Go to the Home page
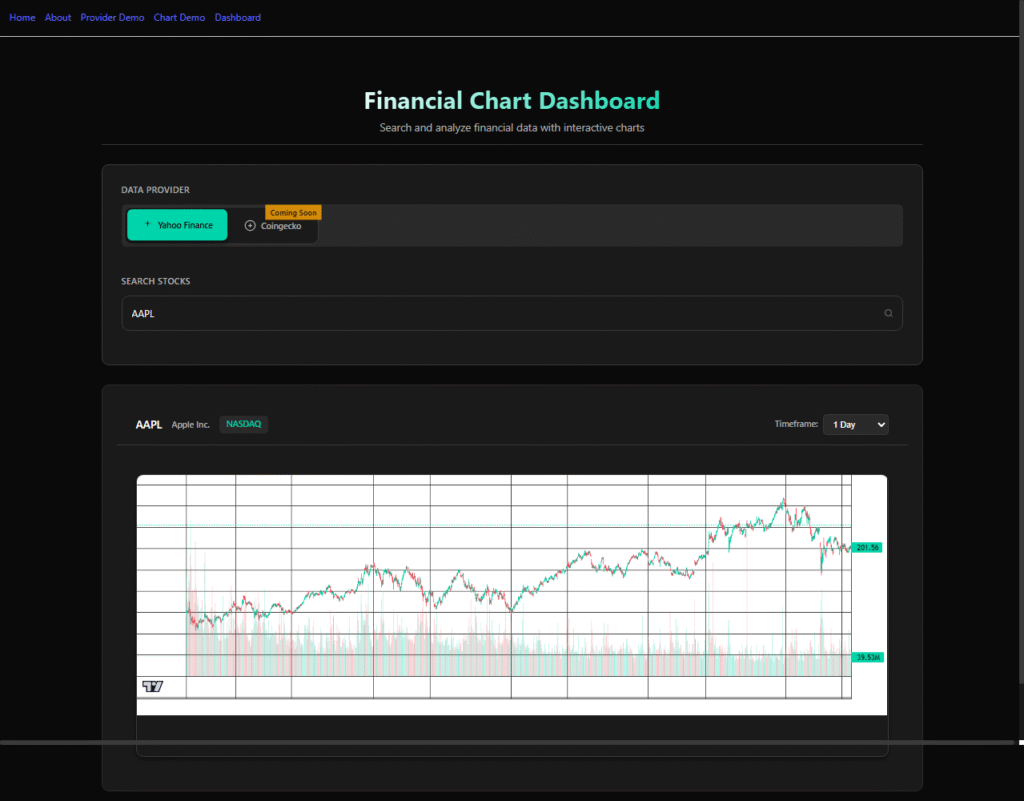The image size is (1024, 801). tap(22, 18)
